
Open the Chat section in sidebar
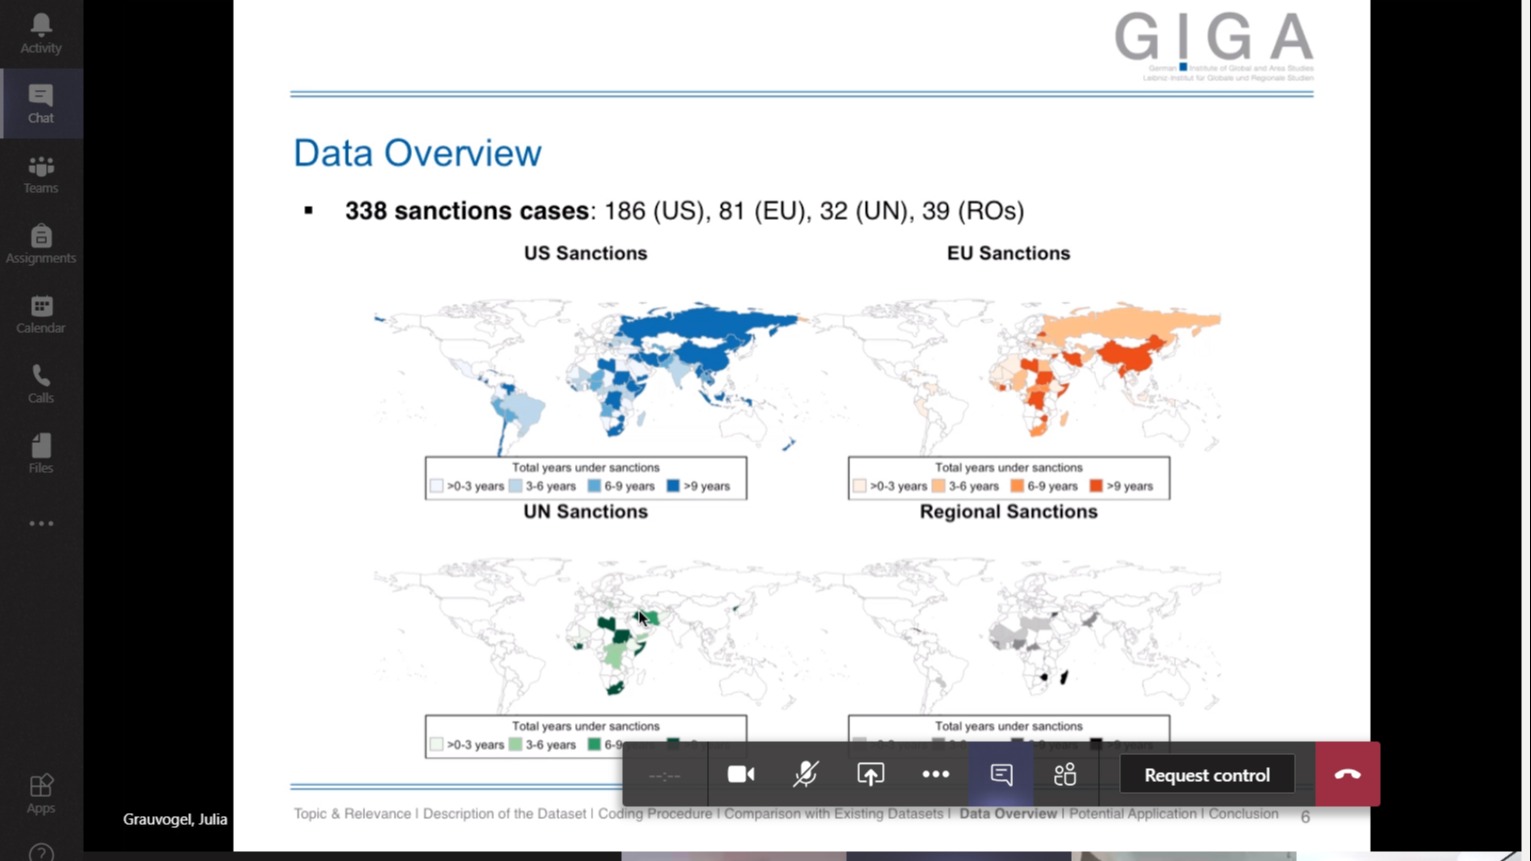click(41, 103)
